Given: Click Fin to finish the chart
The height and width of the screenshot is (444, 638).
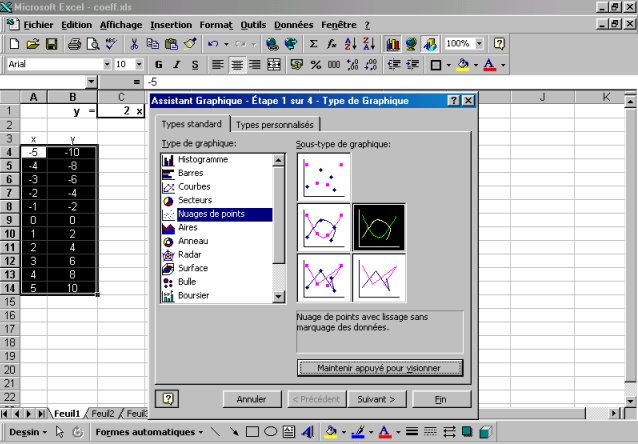Looking at the screenshot, I should (441, 399).
